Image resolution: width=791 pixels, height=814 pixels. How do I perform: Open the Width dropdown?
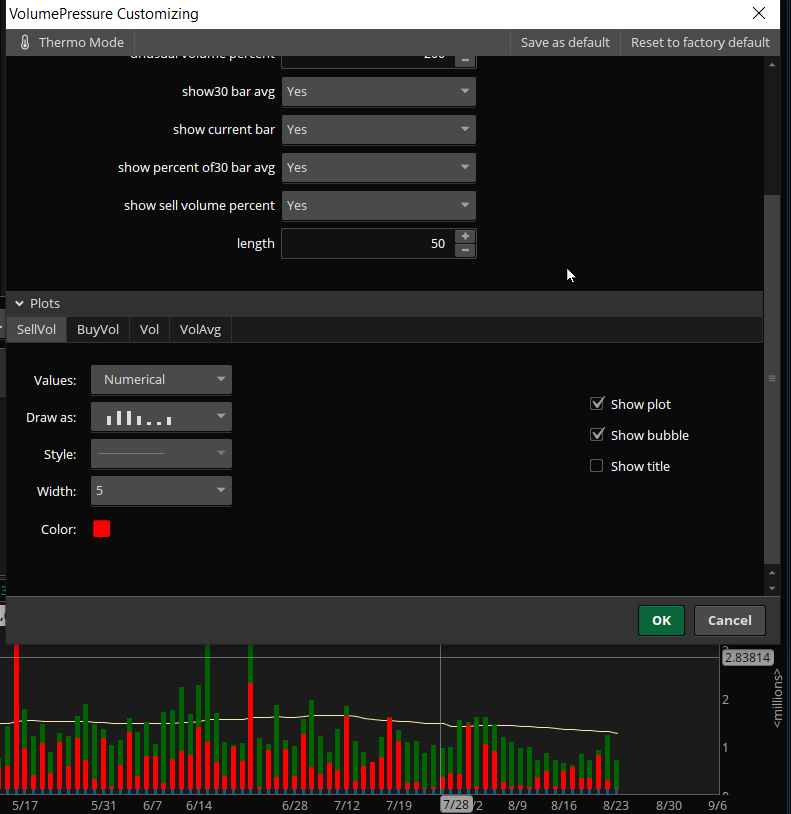pos(161,491)
